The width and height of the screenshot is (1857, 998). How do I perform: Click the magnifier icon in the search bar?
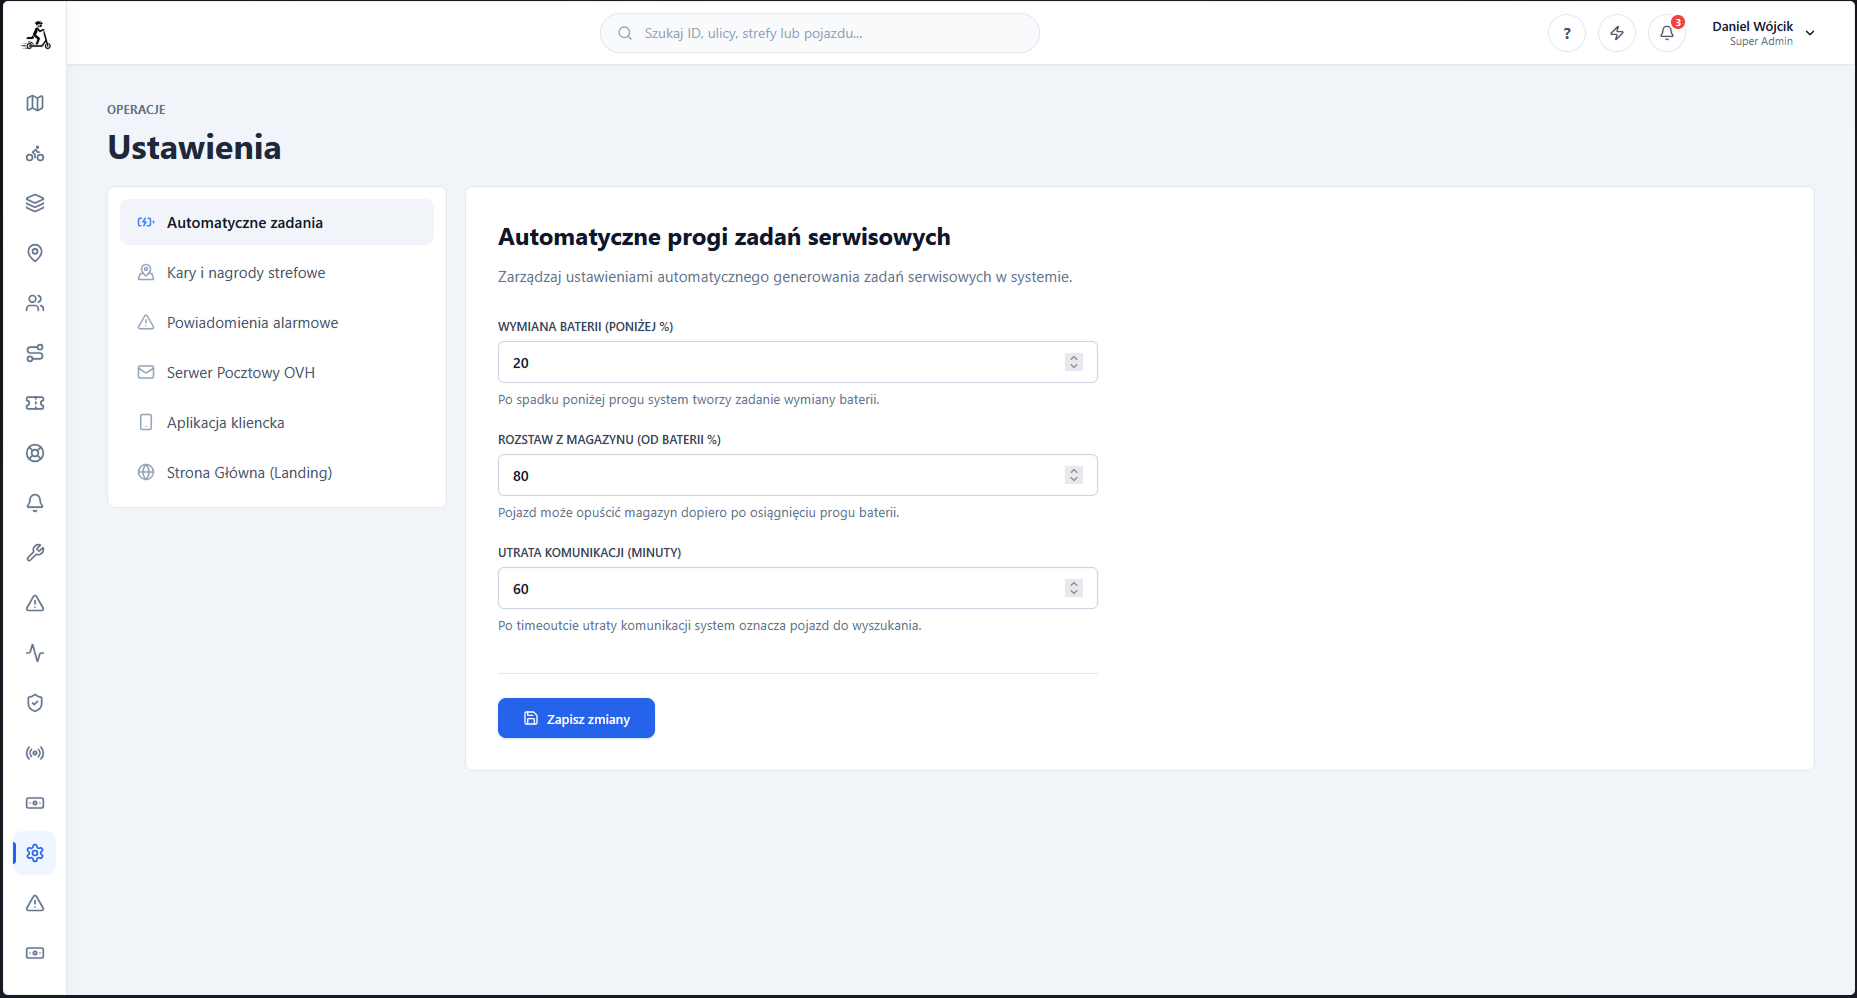[625, 33]
